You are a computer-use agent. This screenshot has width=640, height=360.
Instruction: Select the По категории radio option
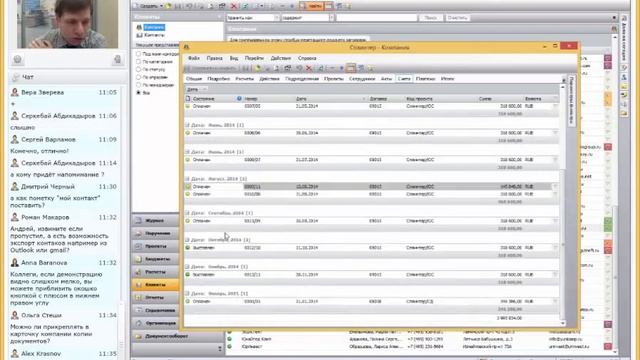coord(139,62)
